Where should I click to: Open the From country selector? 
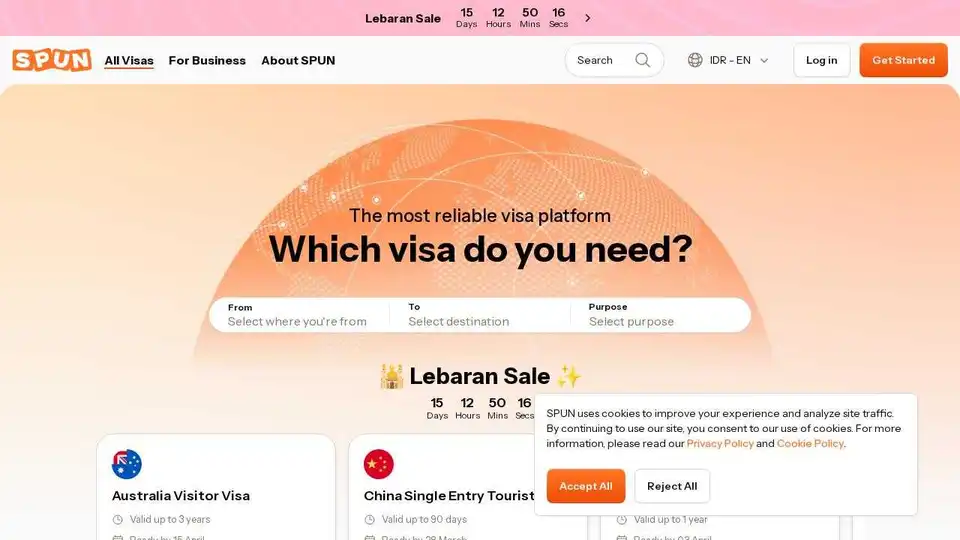click(299, 315)
